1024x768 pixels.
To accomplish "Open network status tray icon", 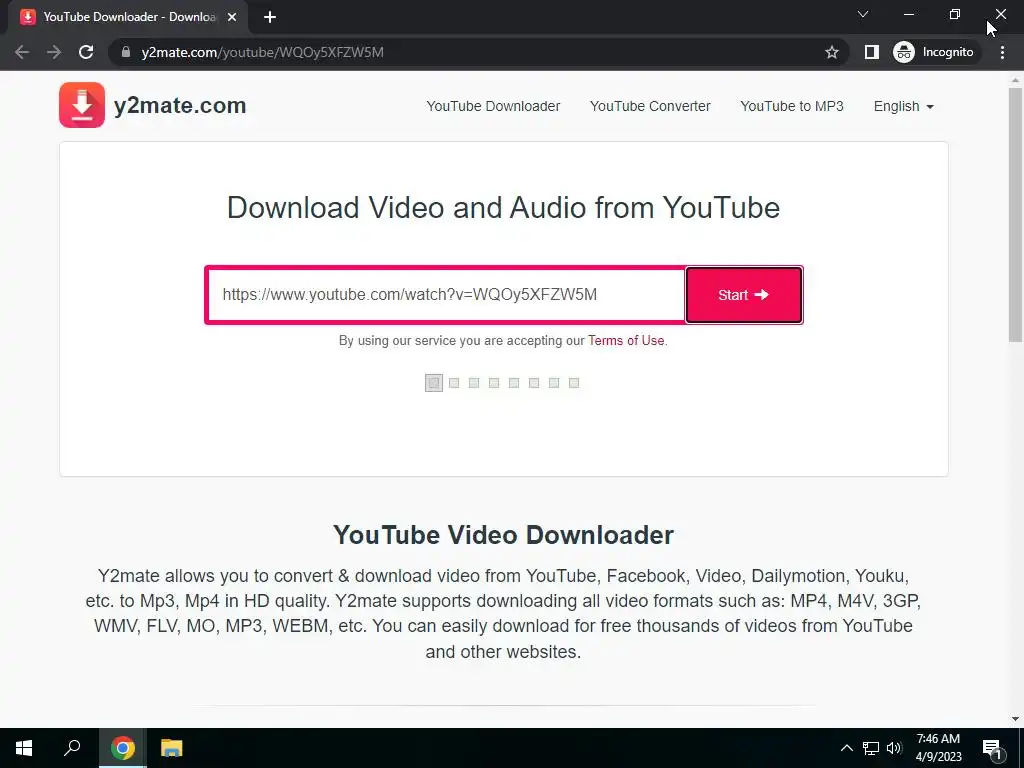I will coord(871,748).
